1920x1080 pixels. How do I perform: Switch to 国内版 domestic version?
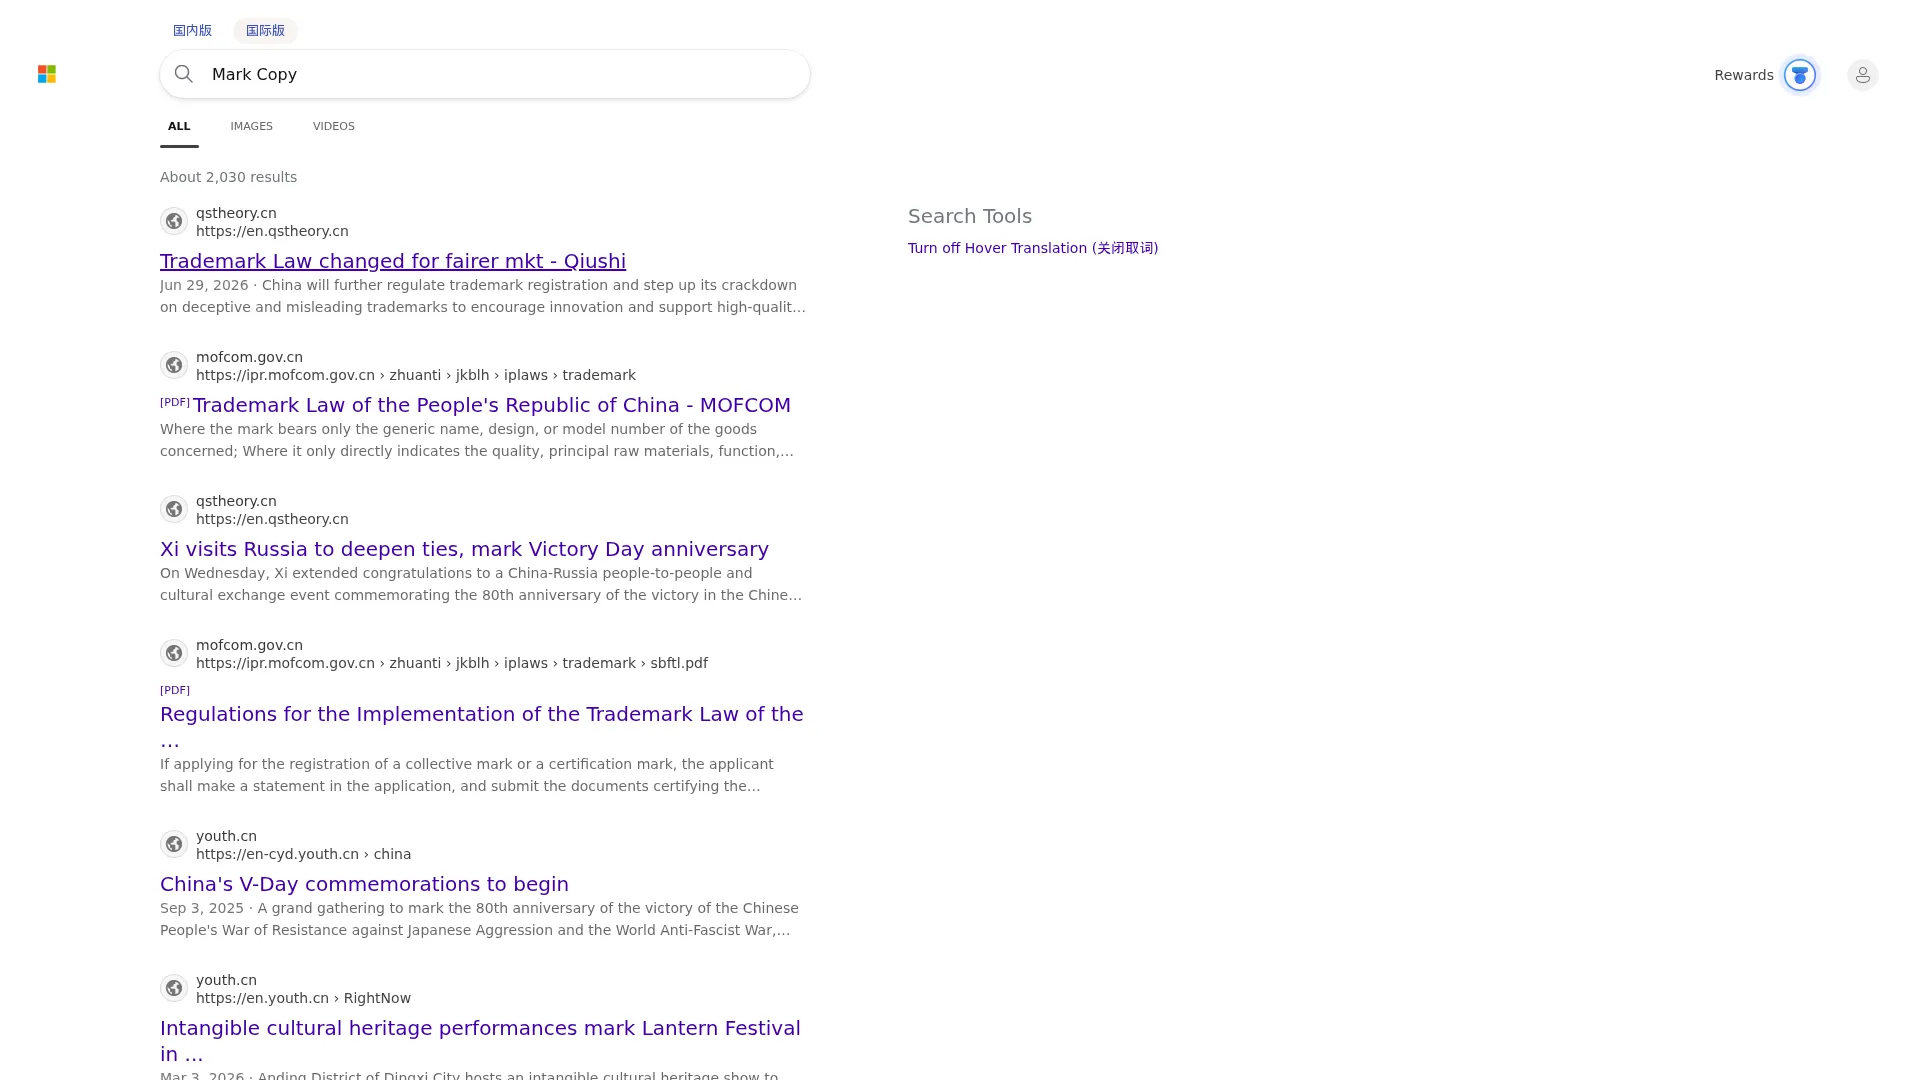(192, 30)
